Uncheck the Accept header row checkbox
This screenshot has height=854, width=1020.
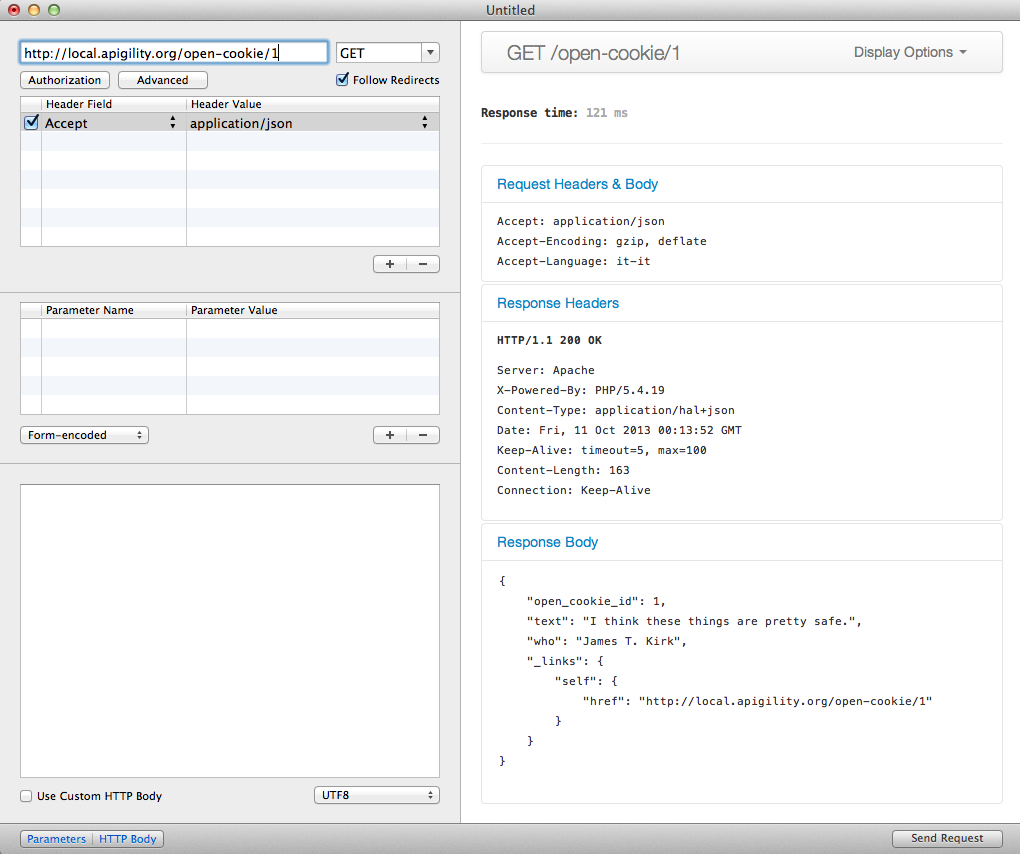pos(30,123)
